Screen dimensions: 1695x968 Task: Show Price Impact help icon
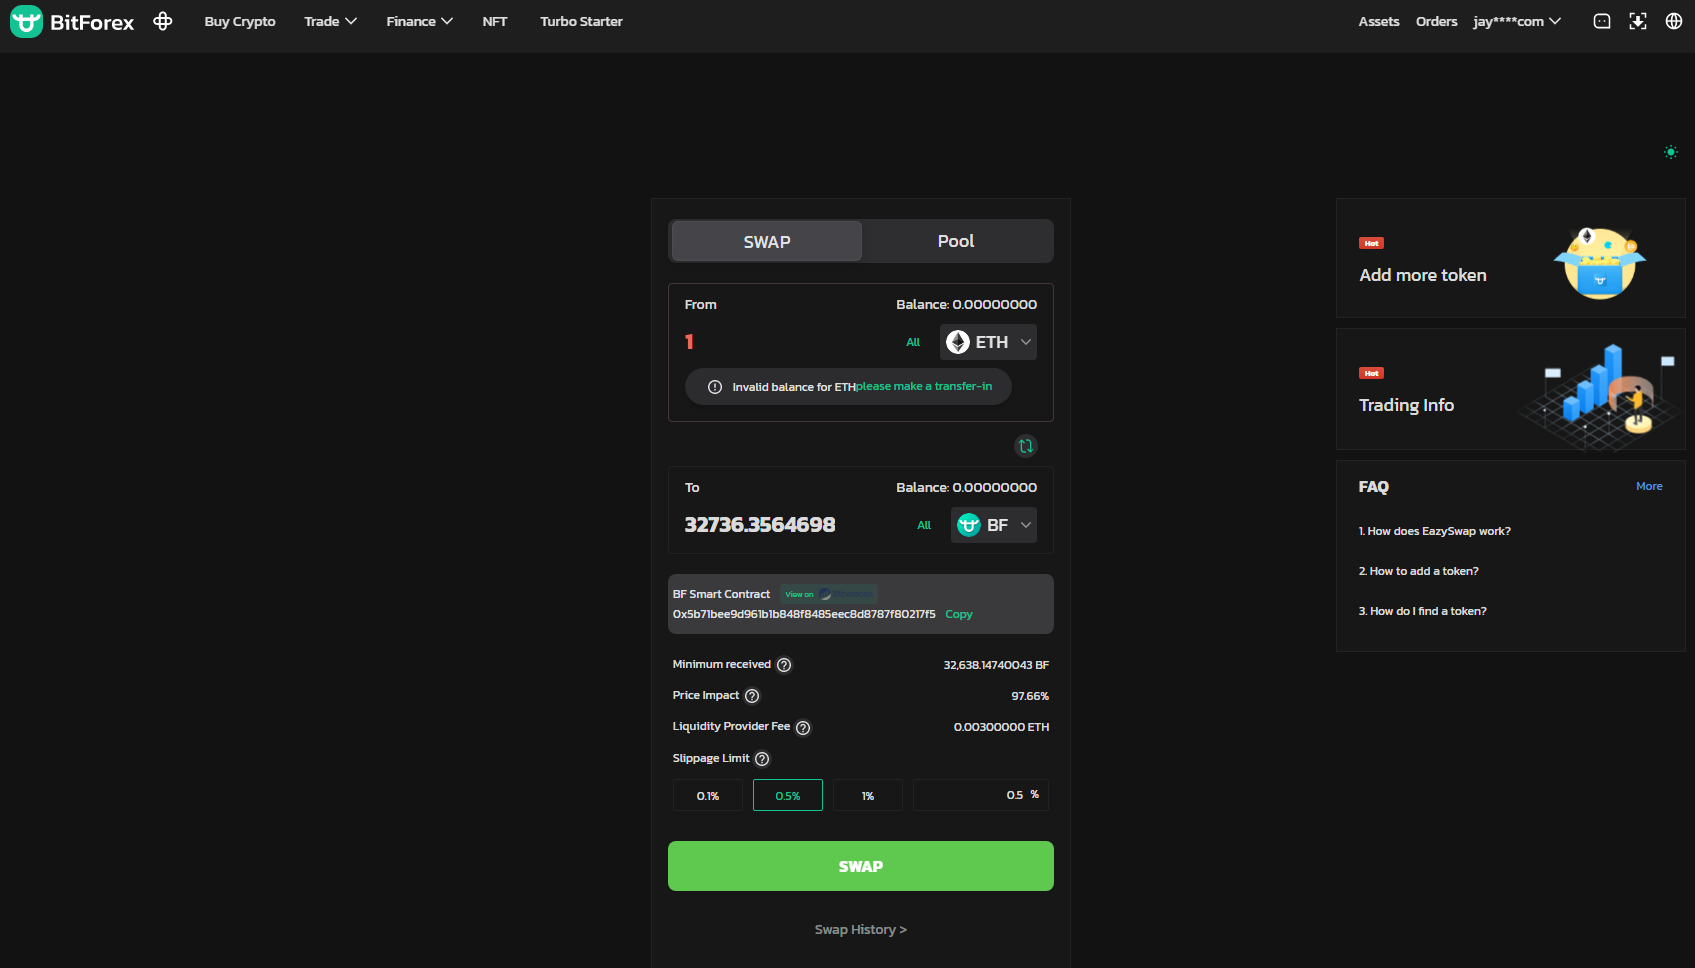(752, 696)
